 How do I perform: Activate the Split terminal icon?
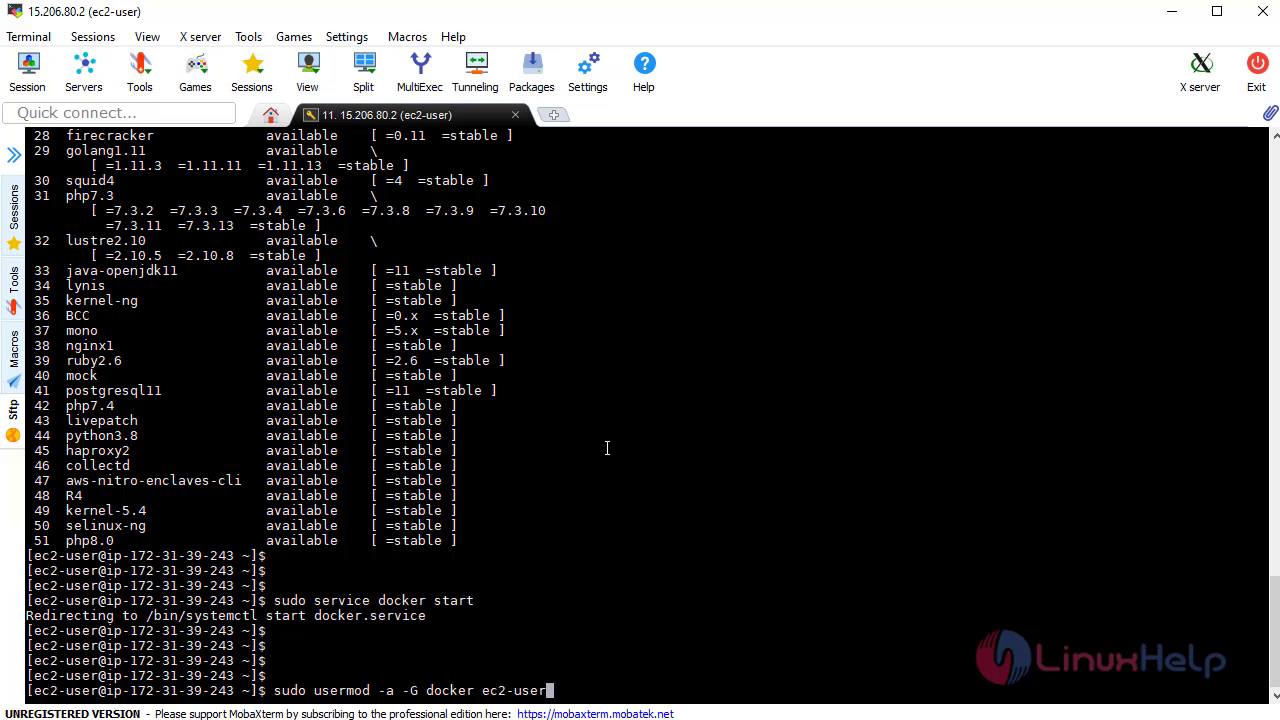tap(364, 73)
